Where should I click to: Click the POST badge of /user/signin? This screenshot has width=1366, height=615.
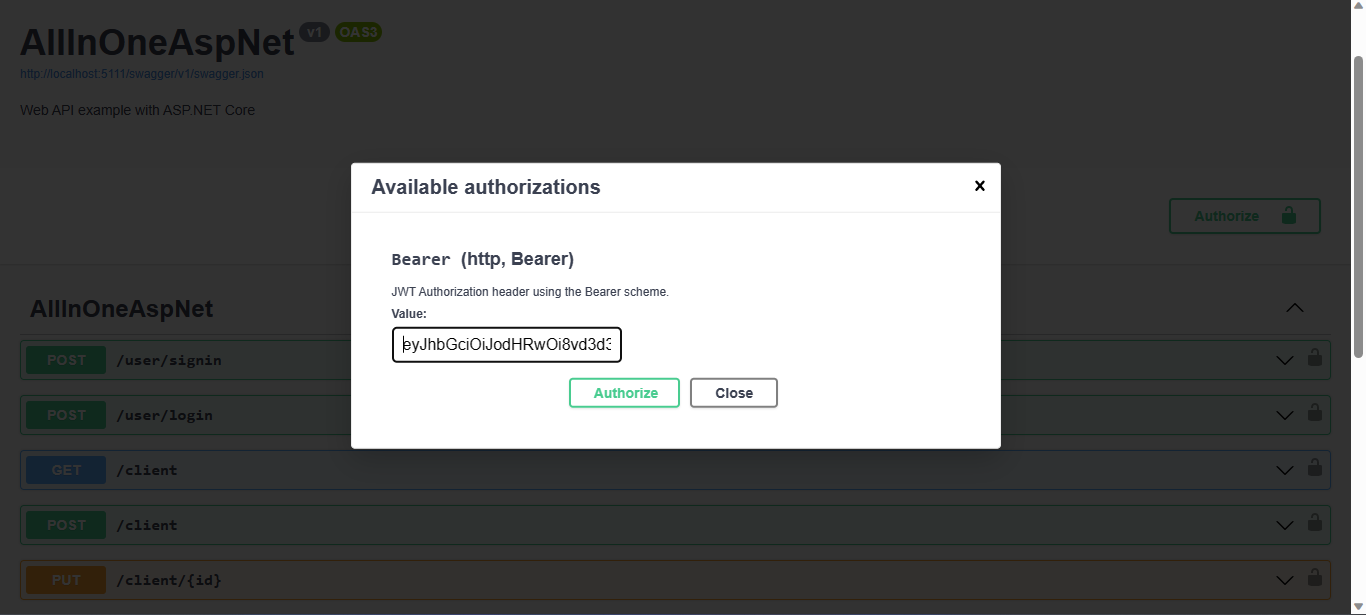(66, 360)
